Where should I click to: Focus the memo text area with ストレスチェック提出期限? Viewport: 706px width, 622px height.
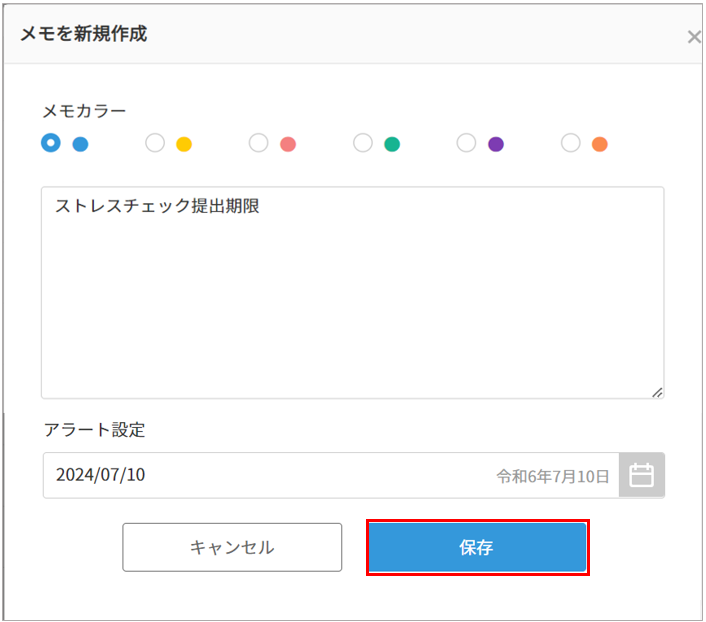pyautogui.click(x=353, y=293)
